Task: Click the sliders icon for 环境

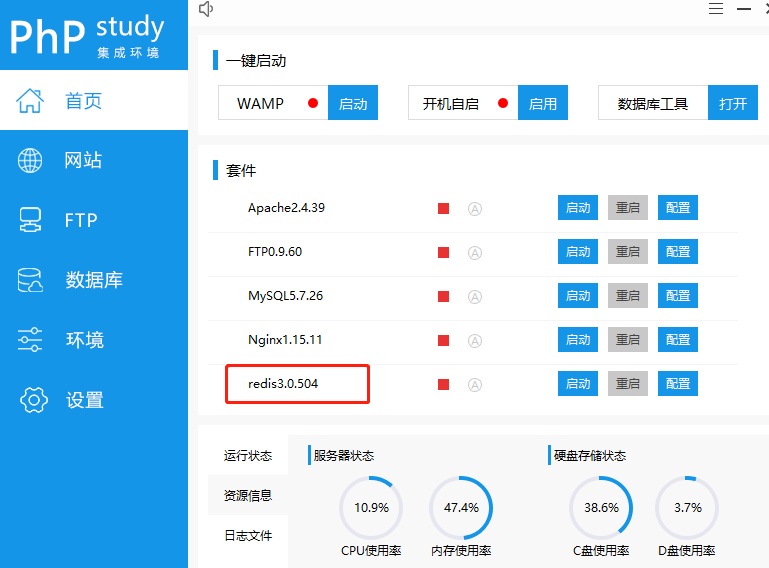Action: pyautogui.click(x=30, y=339)
